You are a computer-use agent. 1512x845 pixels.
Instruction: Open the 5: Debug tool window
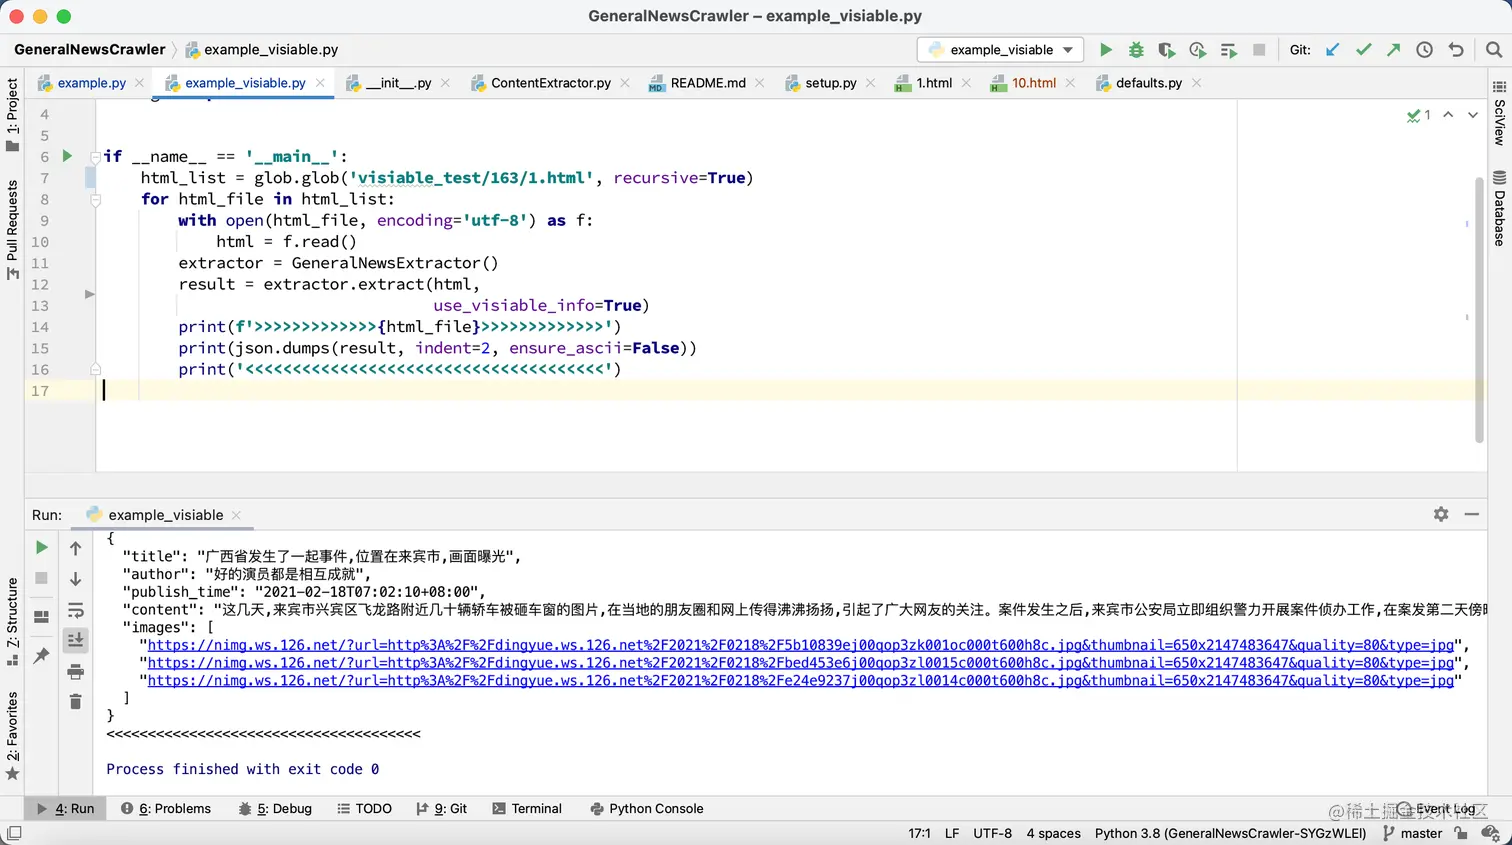[x=275, y=808]
